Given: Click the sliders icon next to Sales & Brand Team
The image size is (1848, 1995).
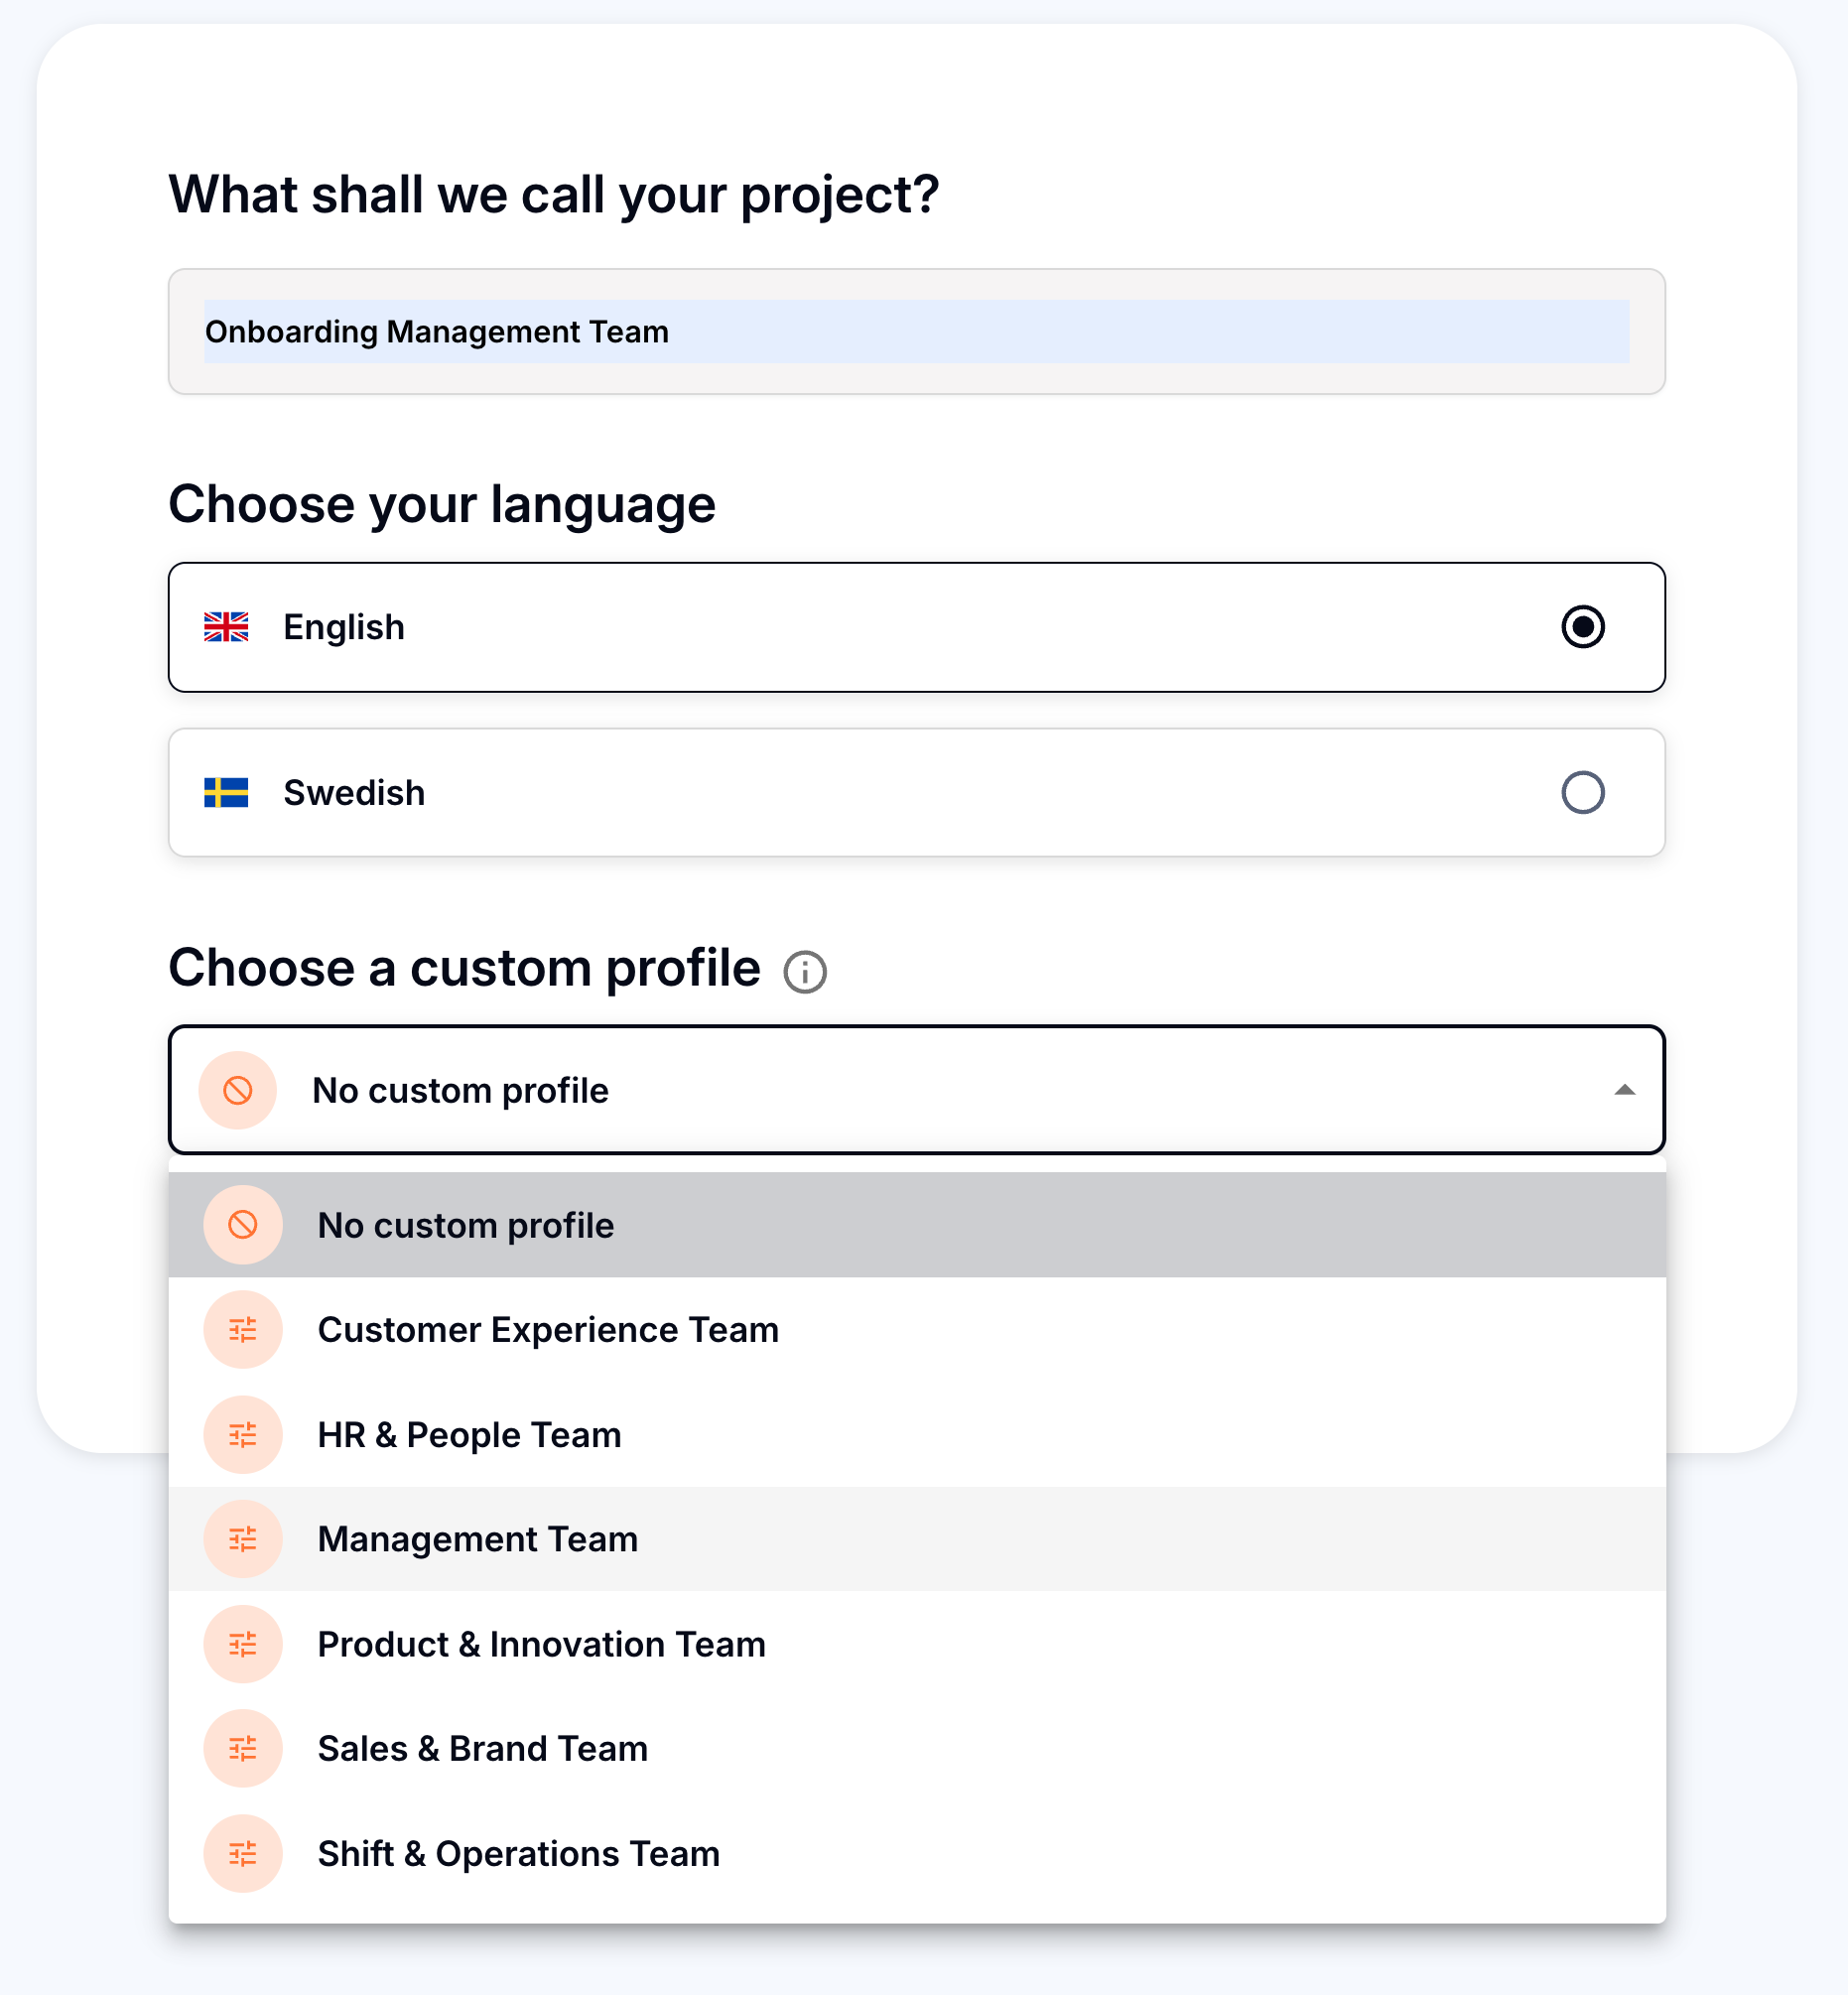Looking at the screenshot, I should 243,1749.
